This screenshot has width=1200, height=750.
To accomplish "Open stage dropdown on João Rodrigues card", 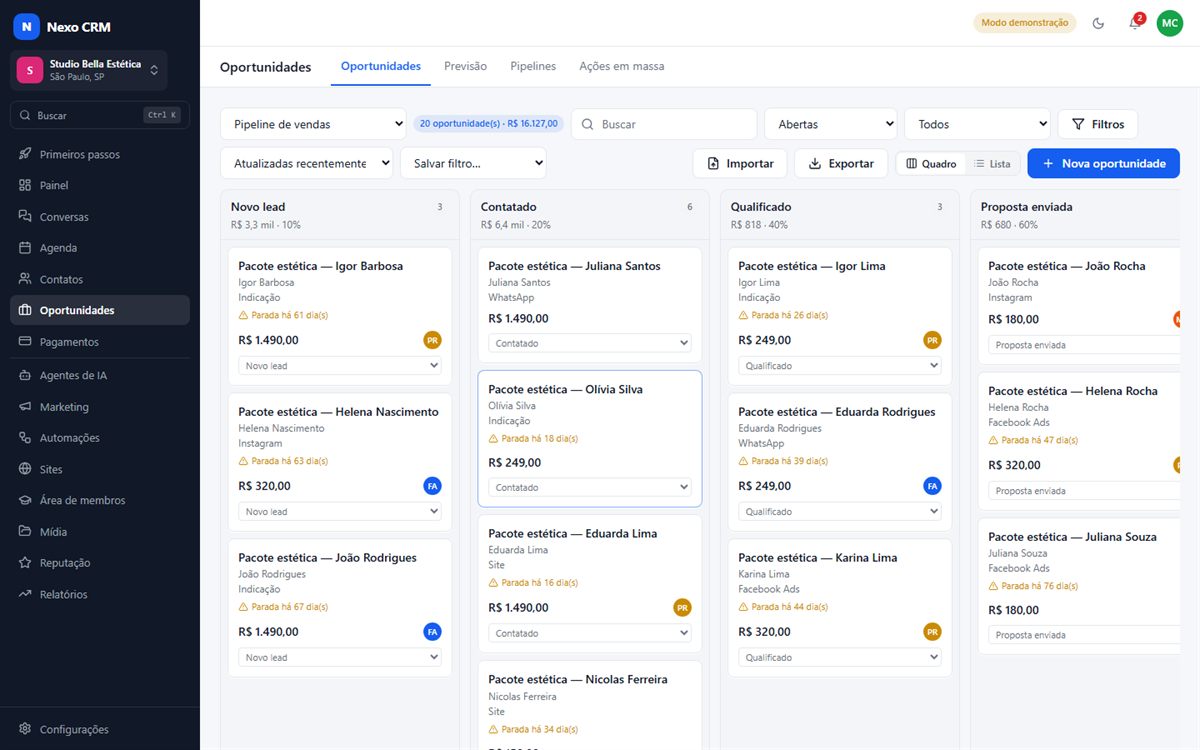I will coord(340,658).
